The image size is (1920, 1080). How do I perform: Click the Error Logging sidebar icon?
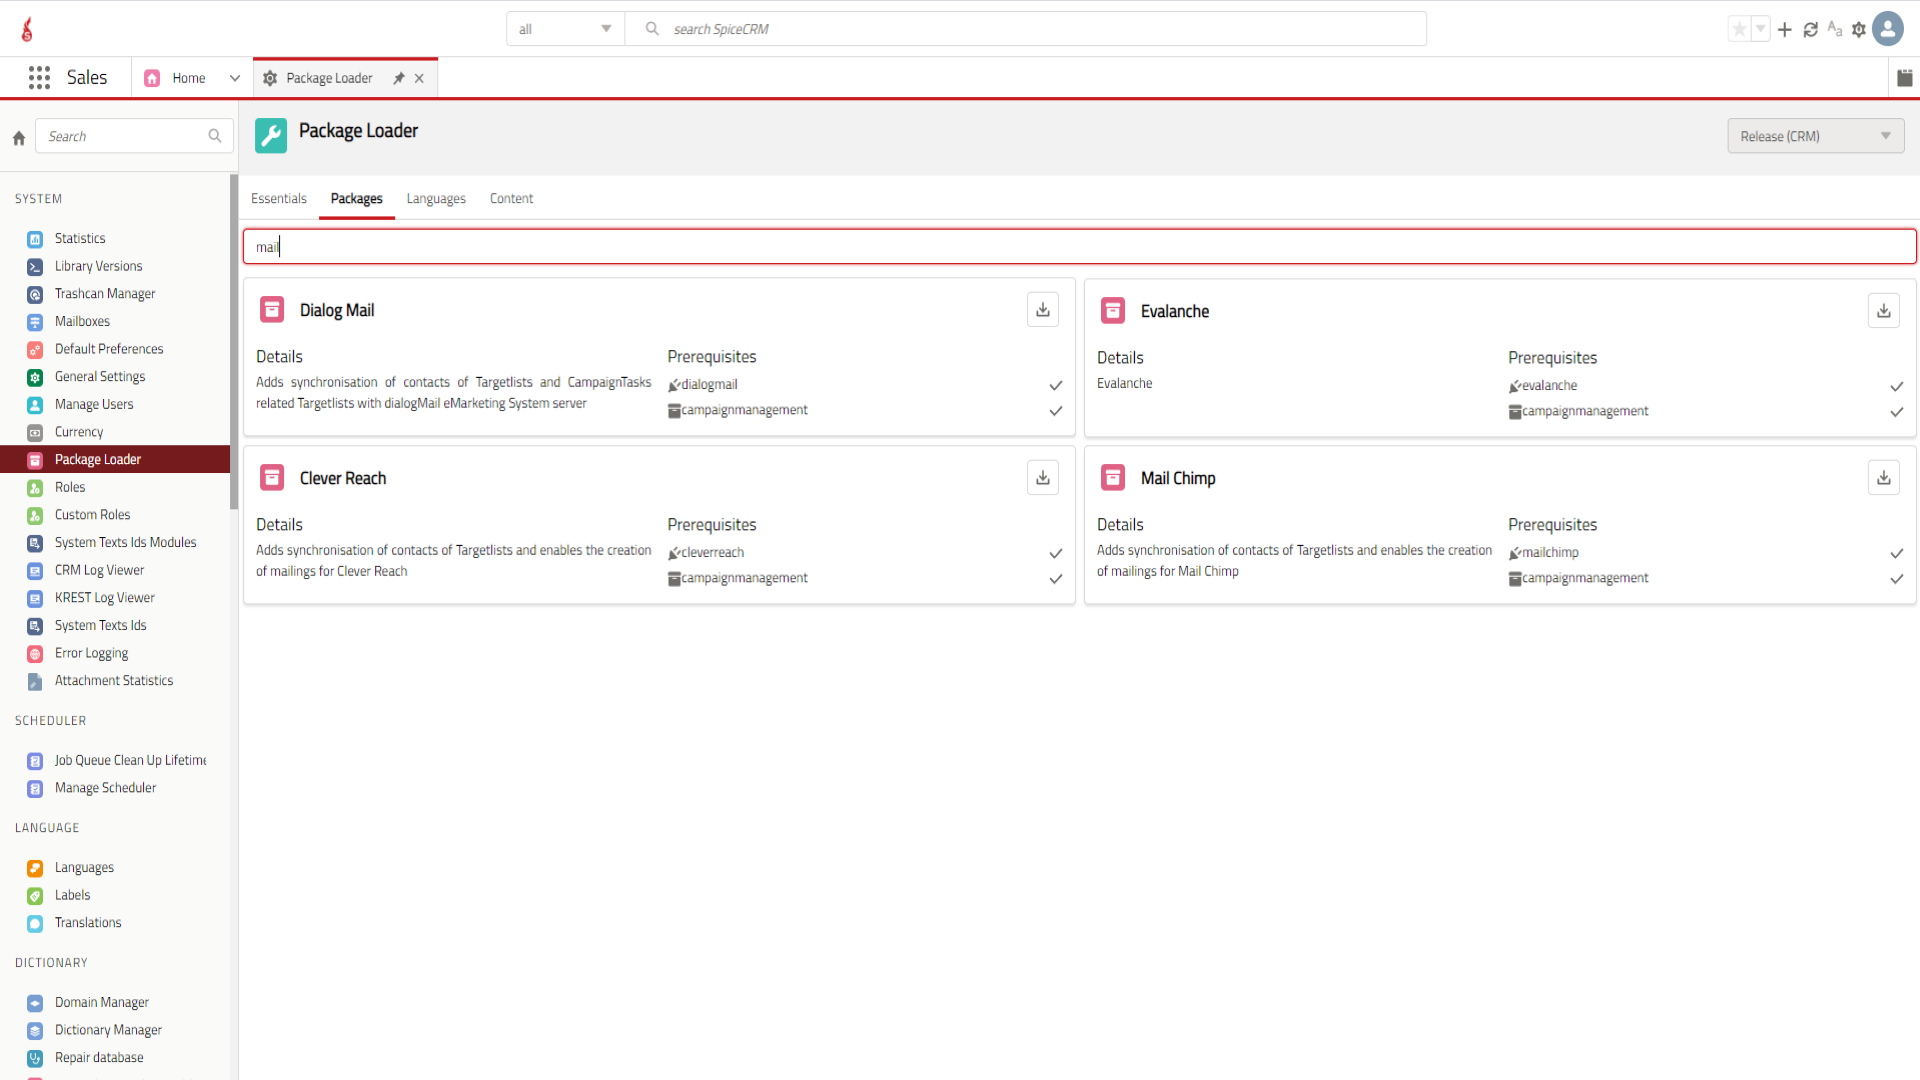coord(35,654)
